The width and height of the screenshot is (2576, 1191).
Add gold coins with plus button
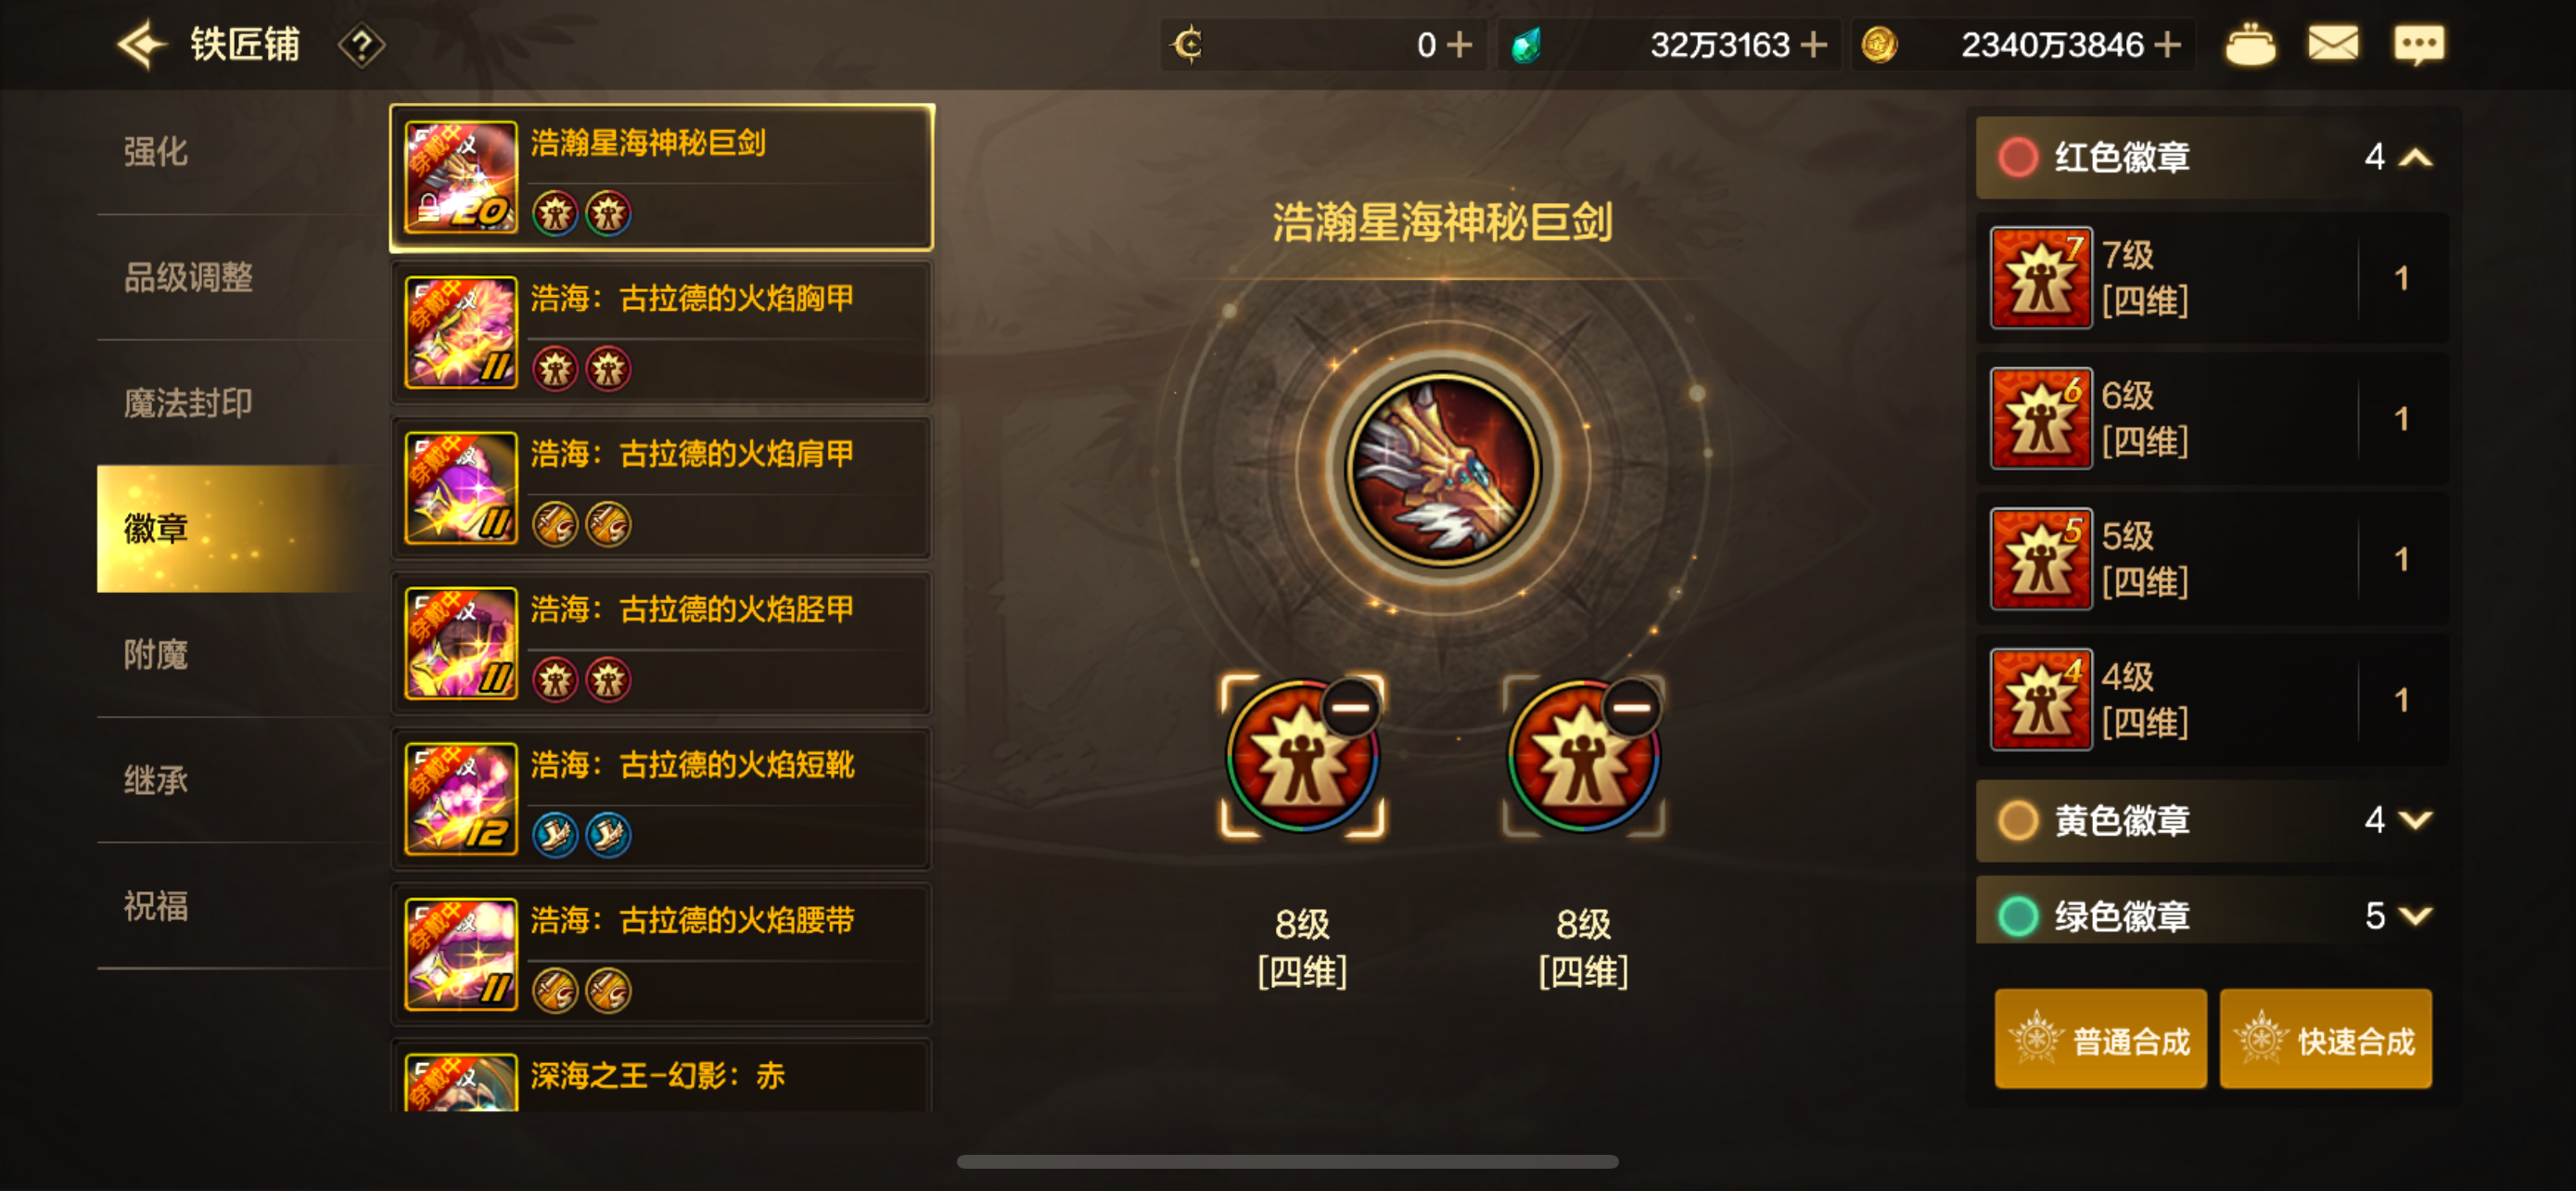(2168, 45)
